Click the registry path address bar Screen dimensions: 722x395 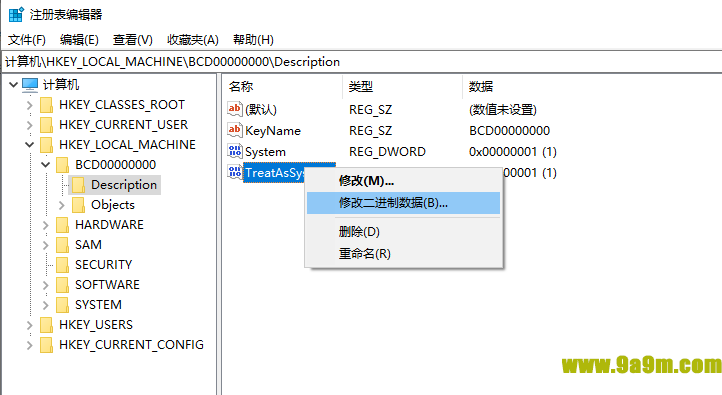click(x=363, y=62)
